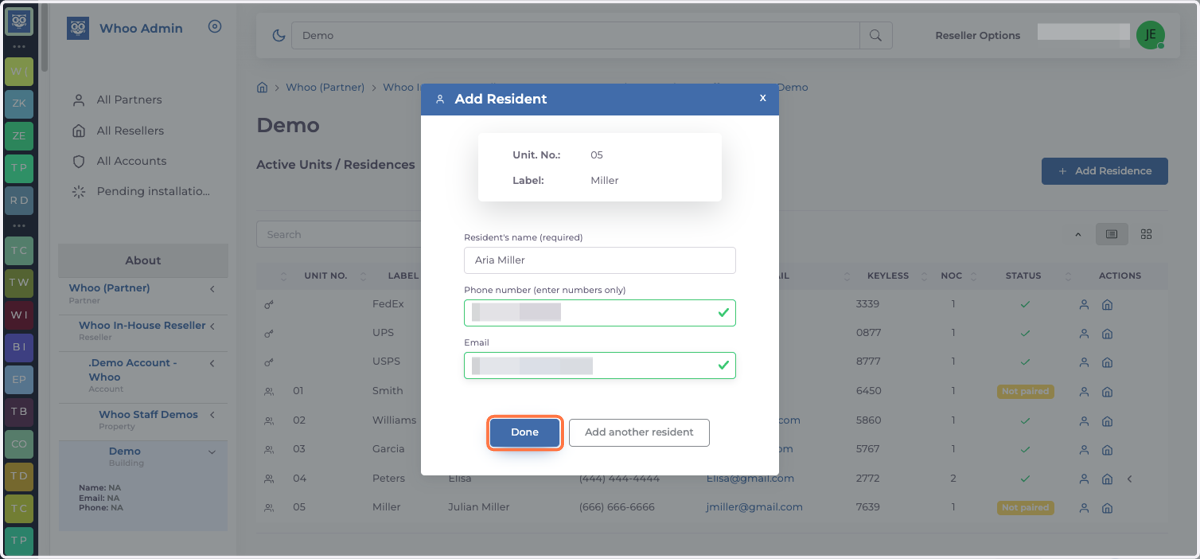Viewport: 1200px width, 559px height.
Task: Open the TD workspace tile
Action: coord(19,476)
